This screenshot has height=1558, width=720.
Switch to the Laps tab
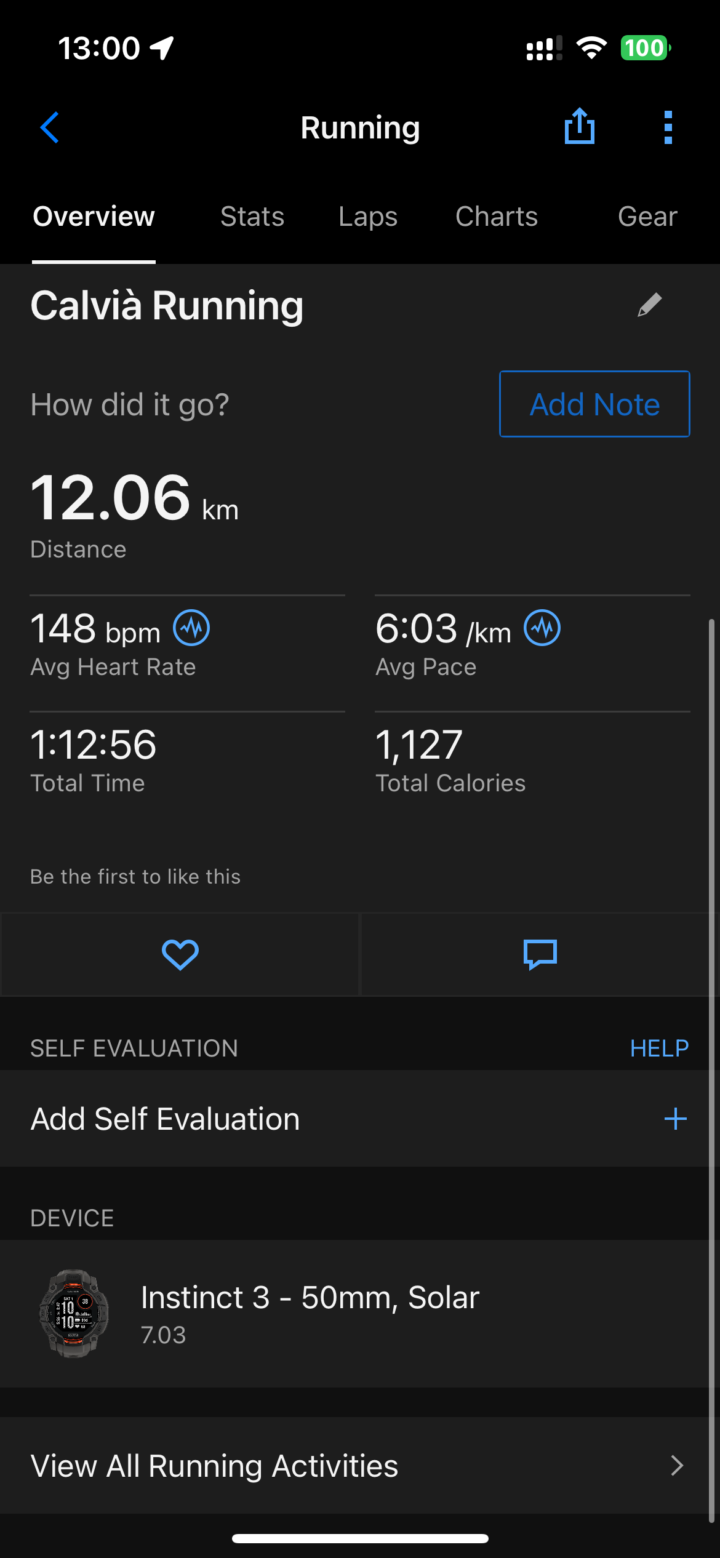(x=368, y=217)
